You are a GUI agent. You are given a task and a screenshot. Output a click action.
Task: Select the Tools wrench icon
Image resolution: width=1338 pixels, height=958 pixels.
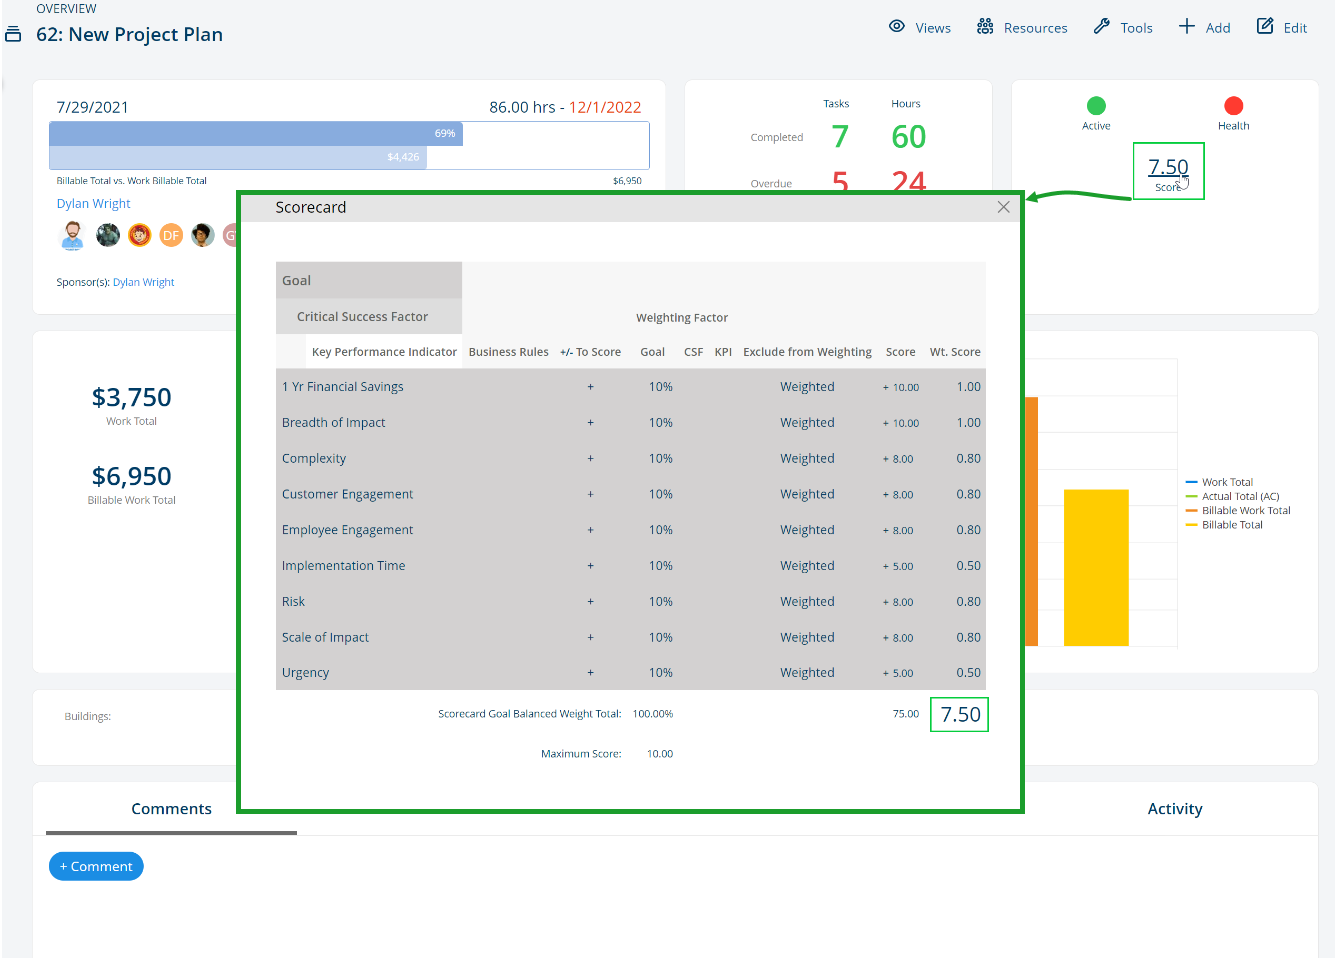[x=1100, y=27]
